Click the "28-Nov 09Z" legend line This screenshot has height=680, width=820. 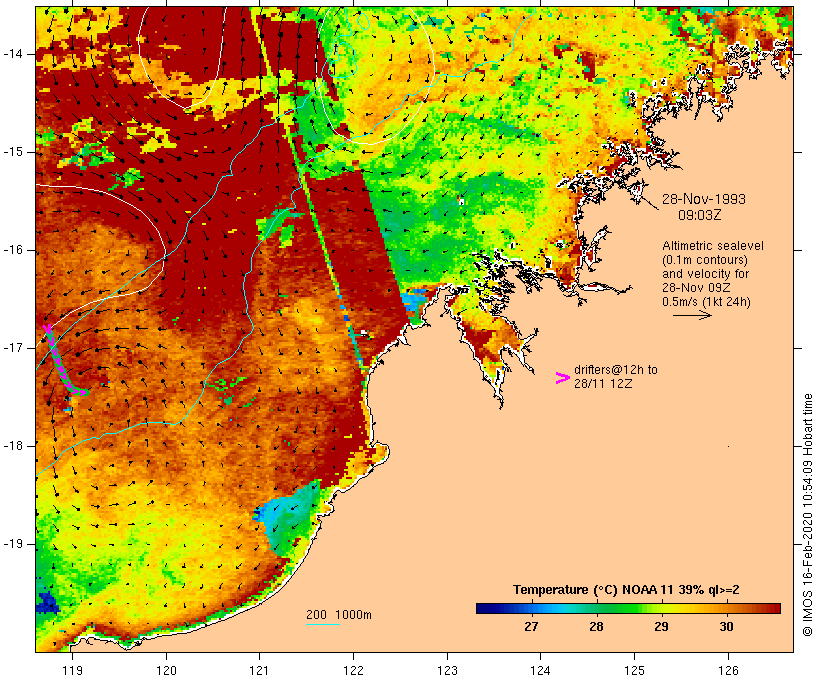coord(696,288)
